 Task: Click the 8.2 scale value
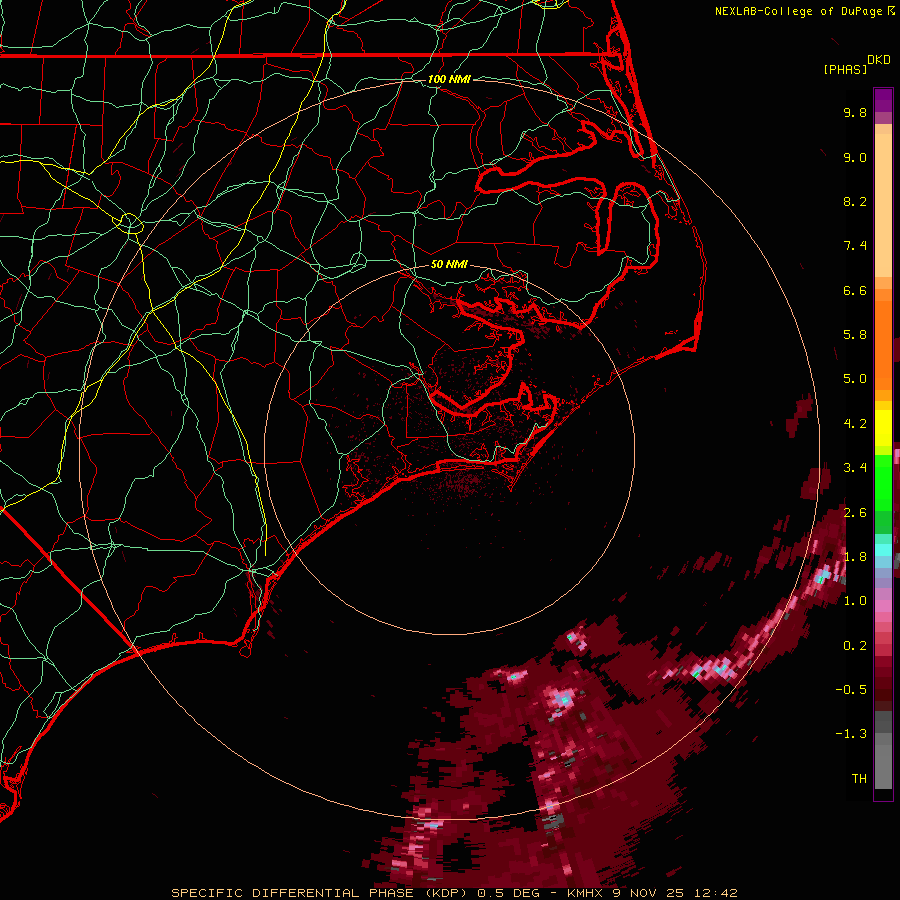[x=855, y=201]
